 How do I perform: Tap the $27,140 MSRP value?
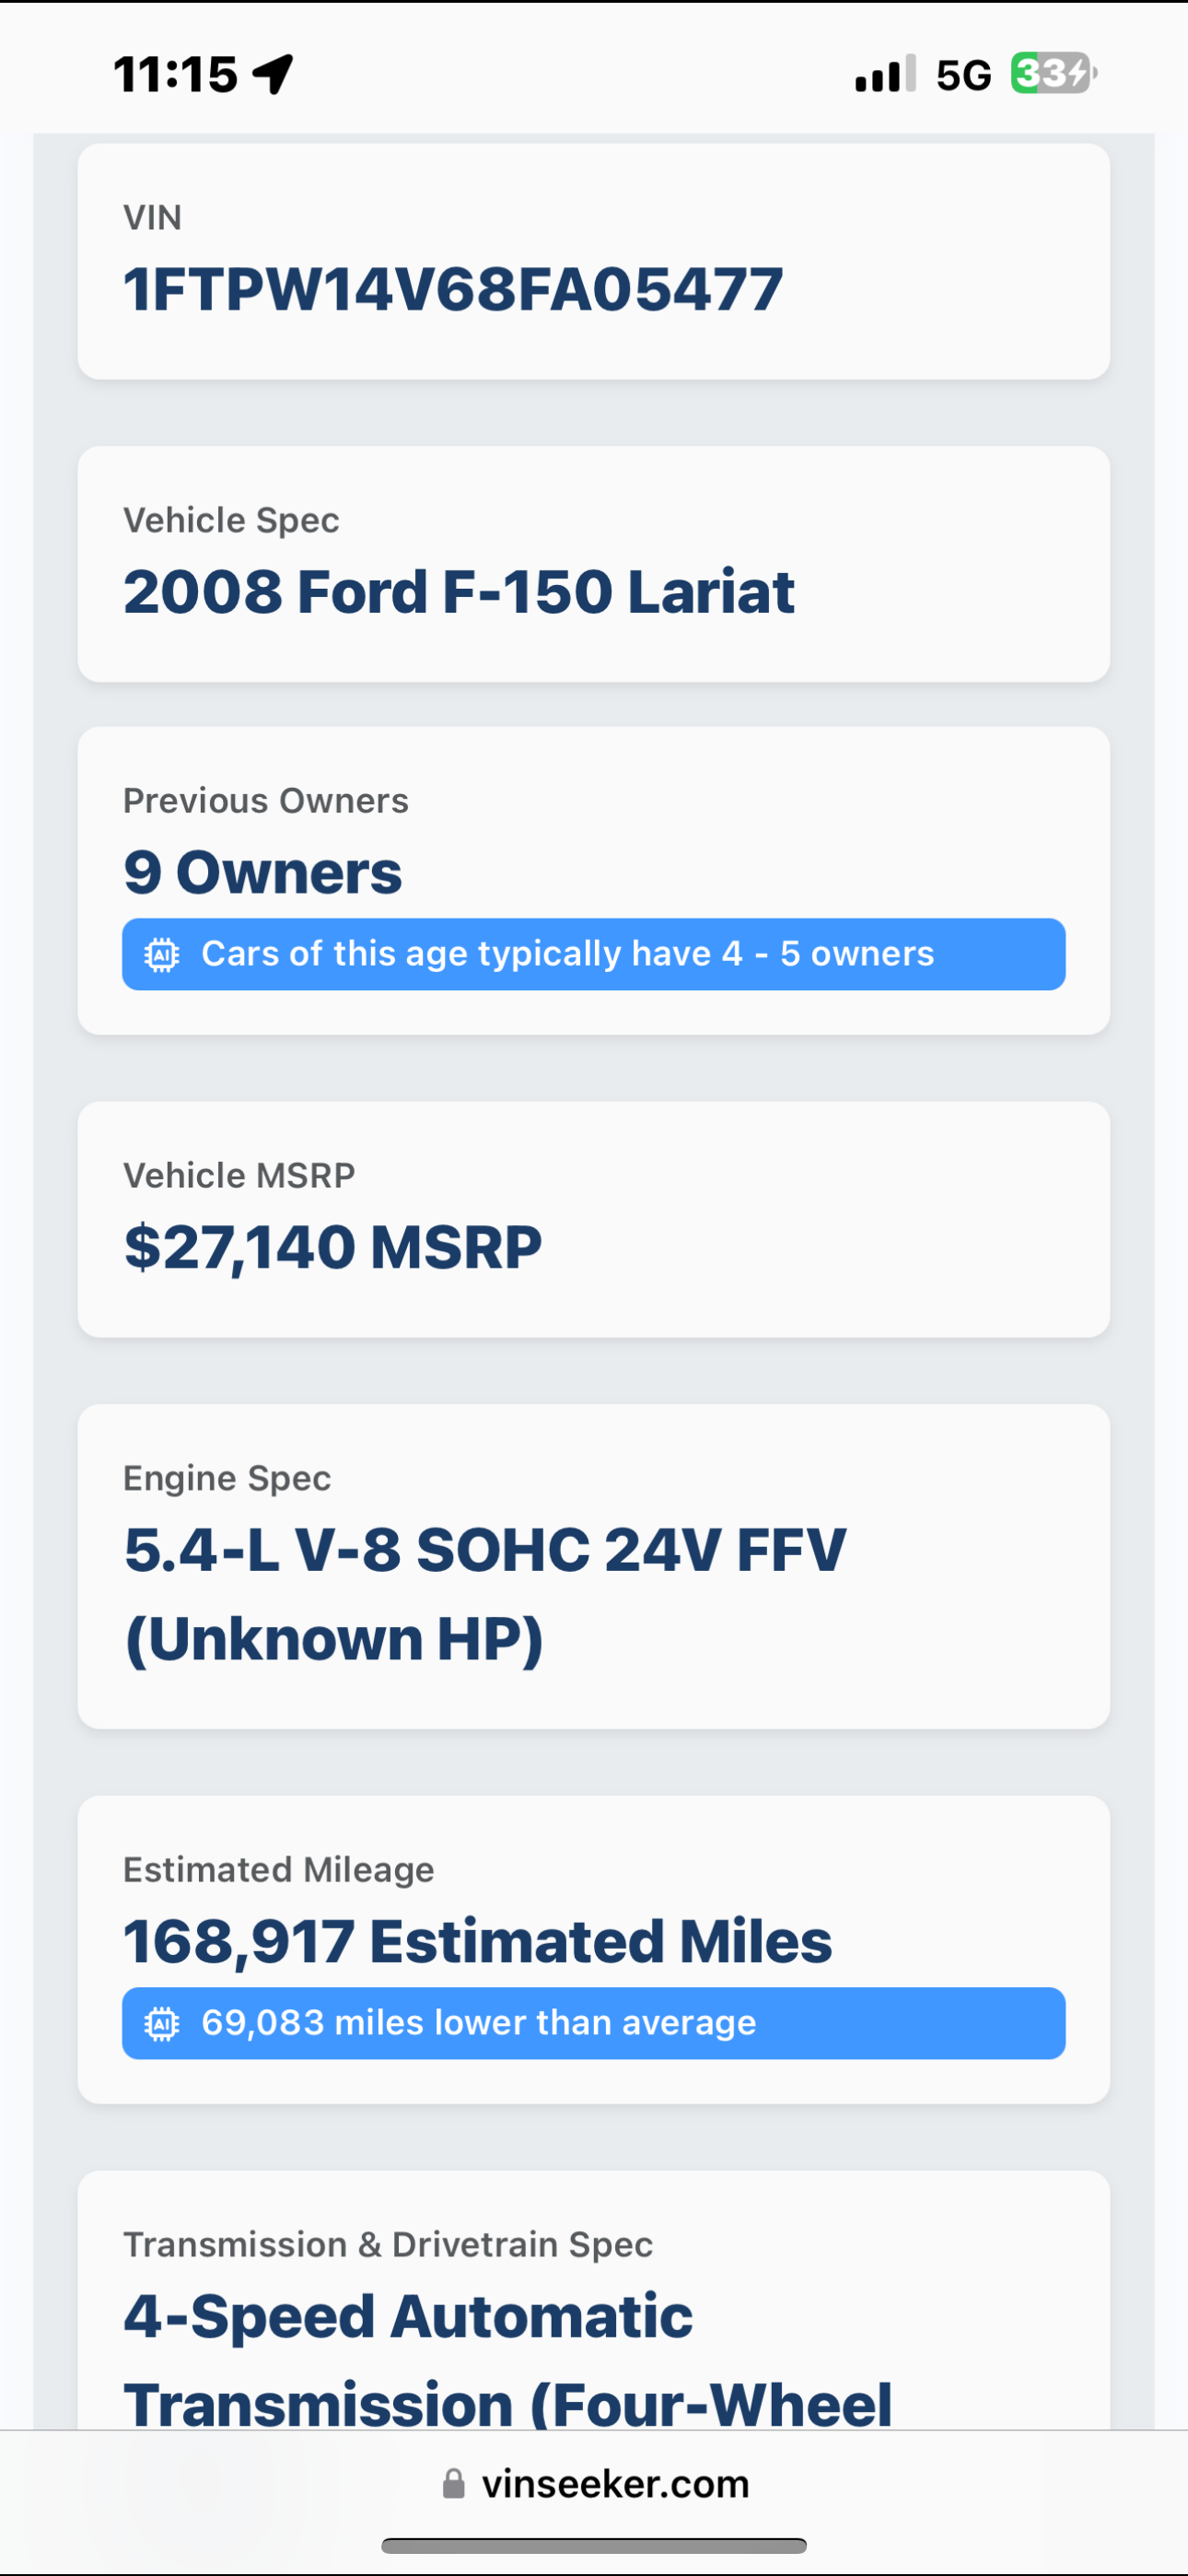point(333,1247)
